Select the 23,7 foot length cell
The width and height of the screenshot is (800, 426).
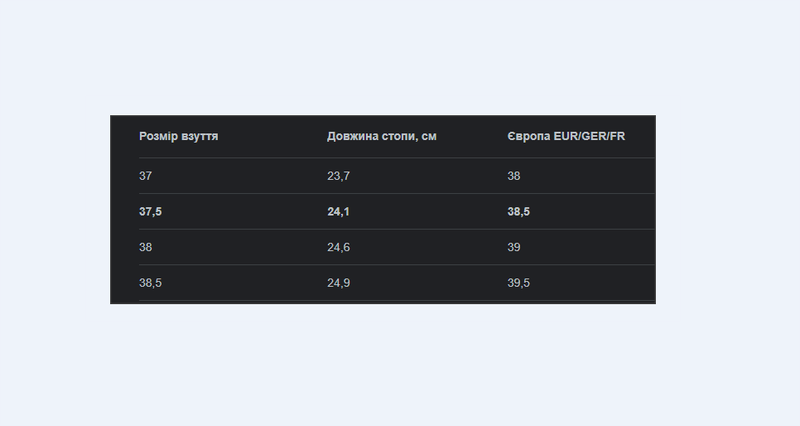pos(338,176)
